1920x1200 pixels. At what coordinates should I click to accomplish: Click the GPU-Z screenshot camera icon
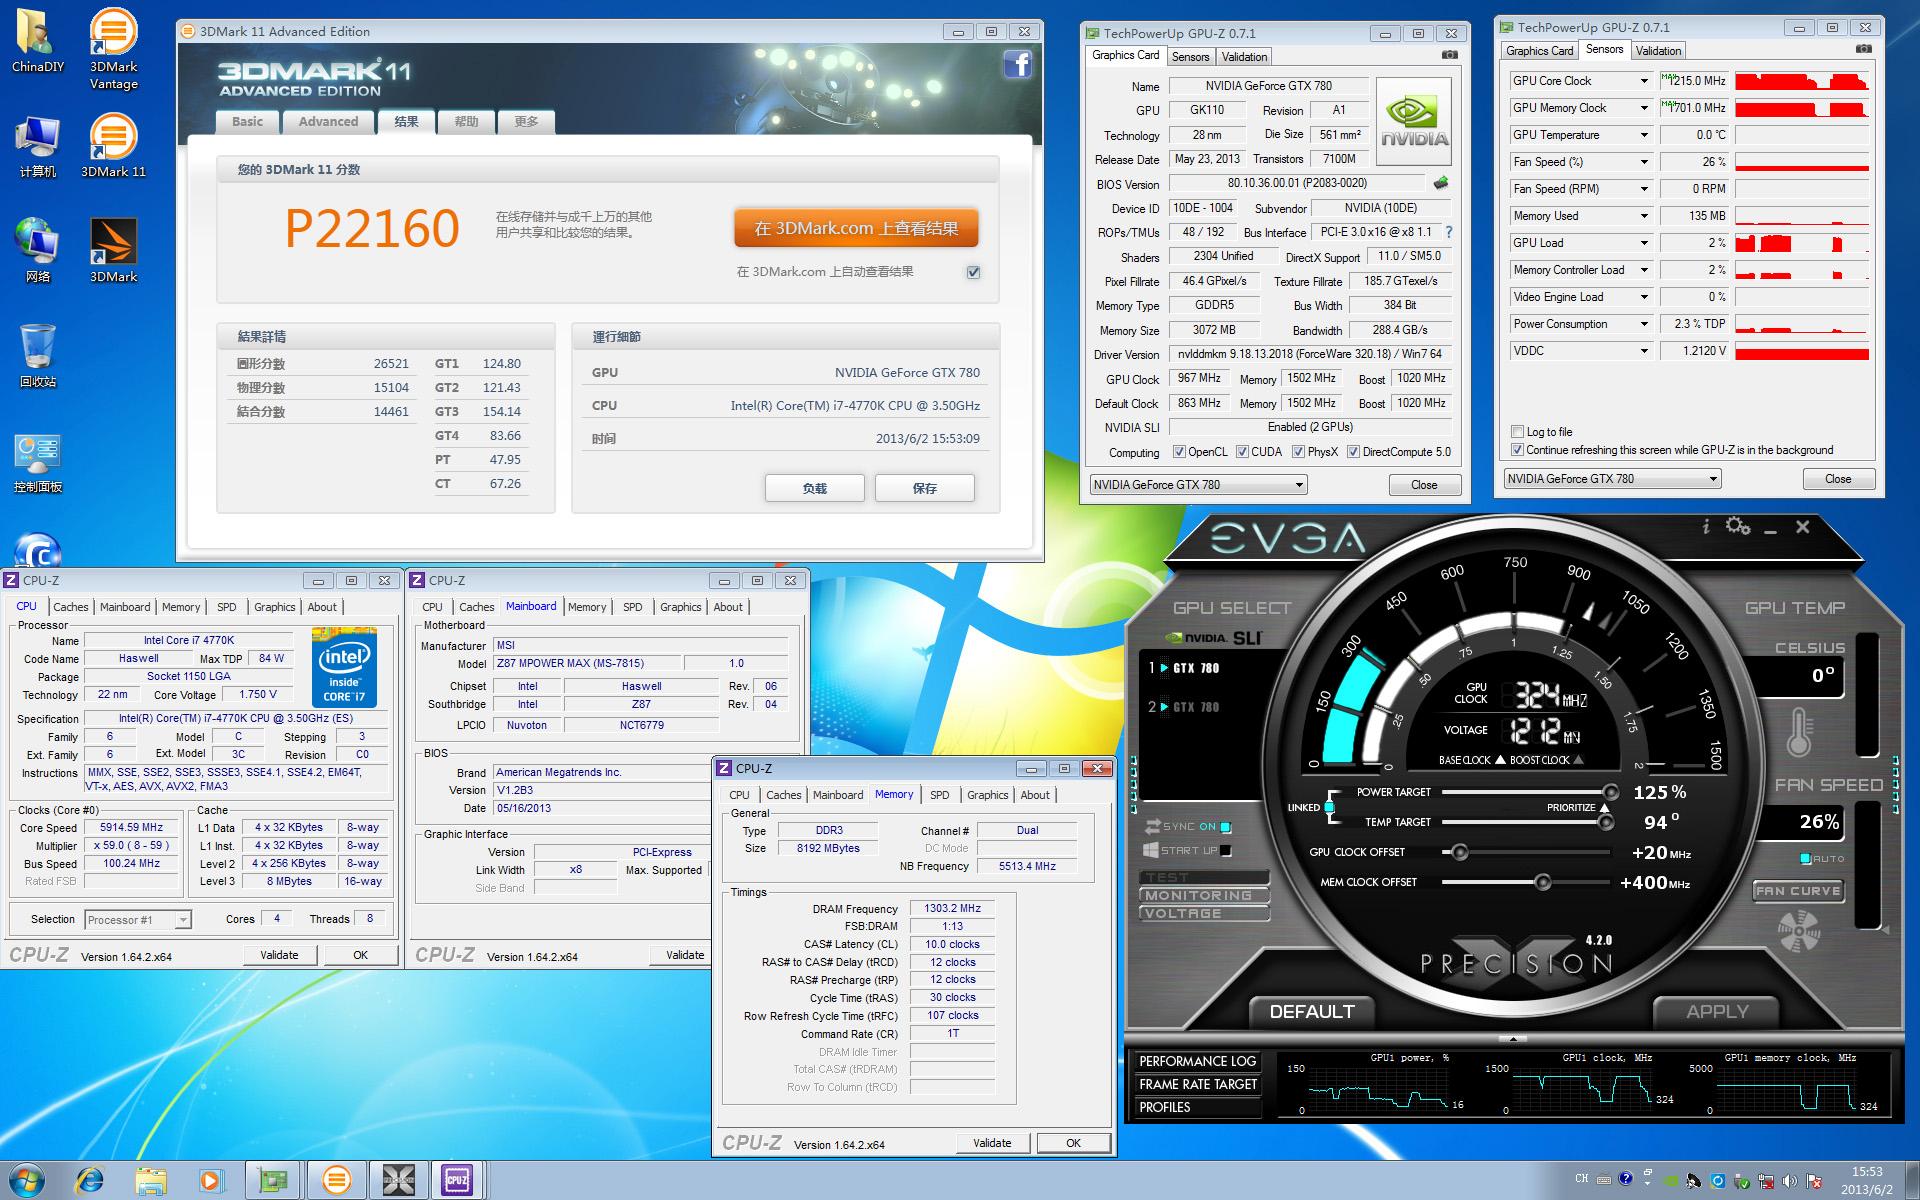[1449, 56]
